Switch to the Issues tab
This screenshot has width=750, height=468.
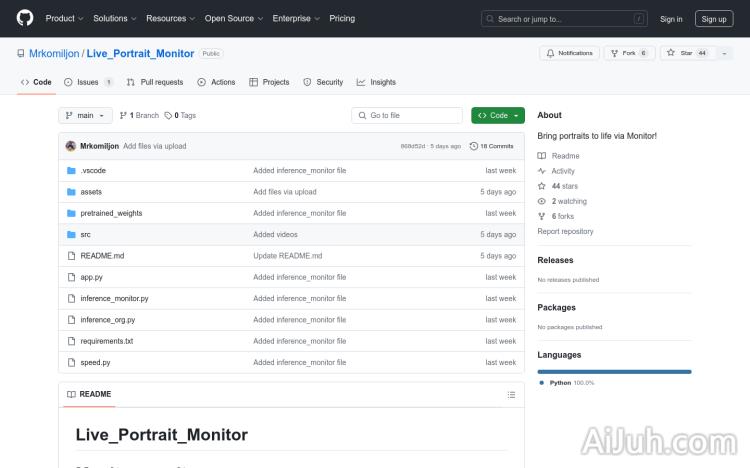click(x=88, y=82)
